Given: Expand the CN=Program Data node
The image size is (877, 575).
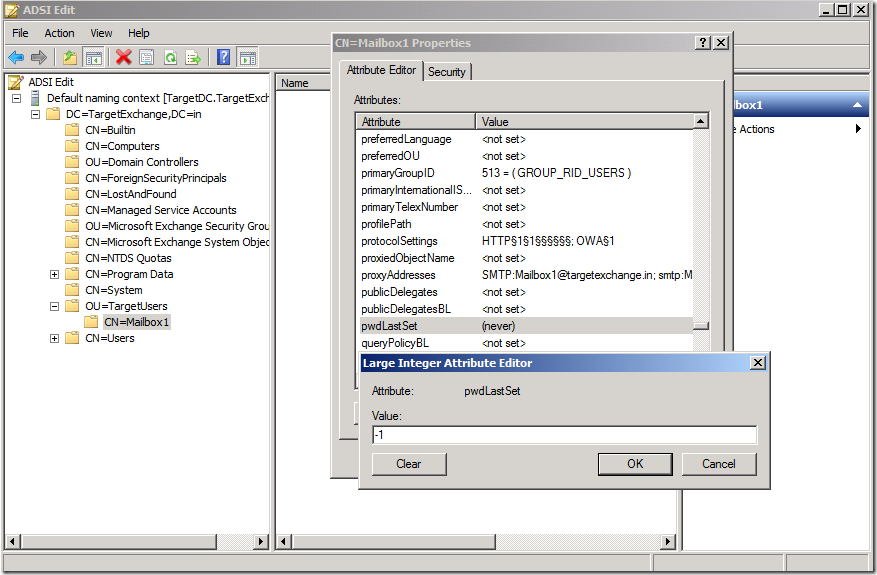Looking at the screenshot, I should point(54,274).
